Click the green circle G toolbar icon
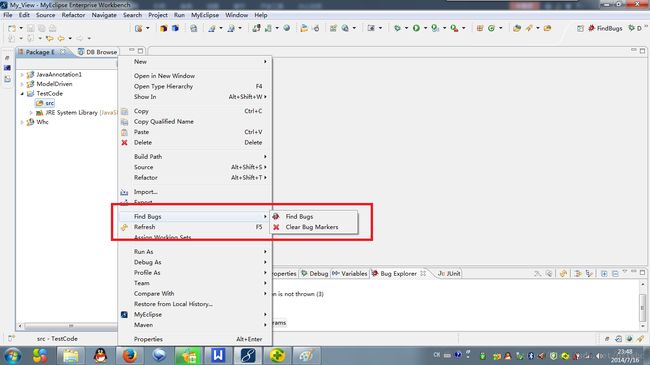The height and width of the screenshot is (365, 650). pyautogui.click(x=491, y=28)
